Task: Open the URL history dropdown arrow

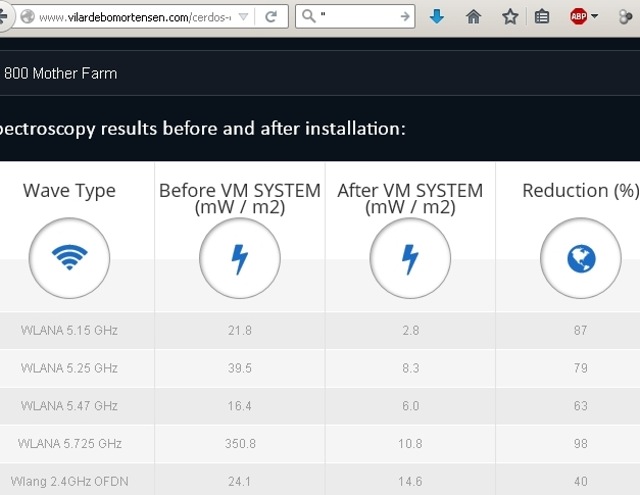Action: pyautogui.click(x=243, y=17)
